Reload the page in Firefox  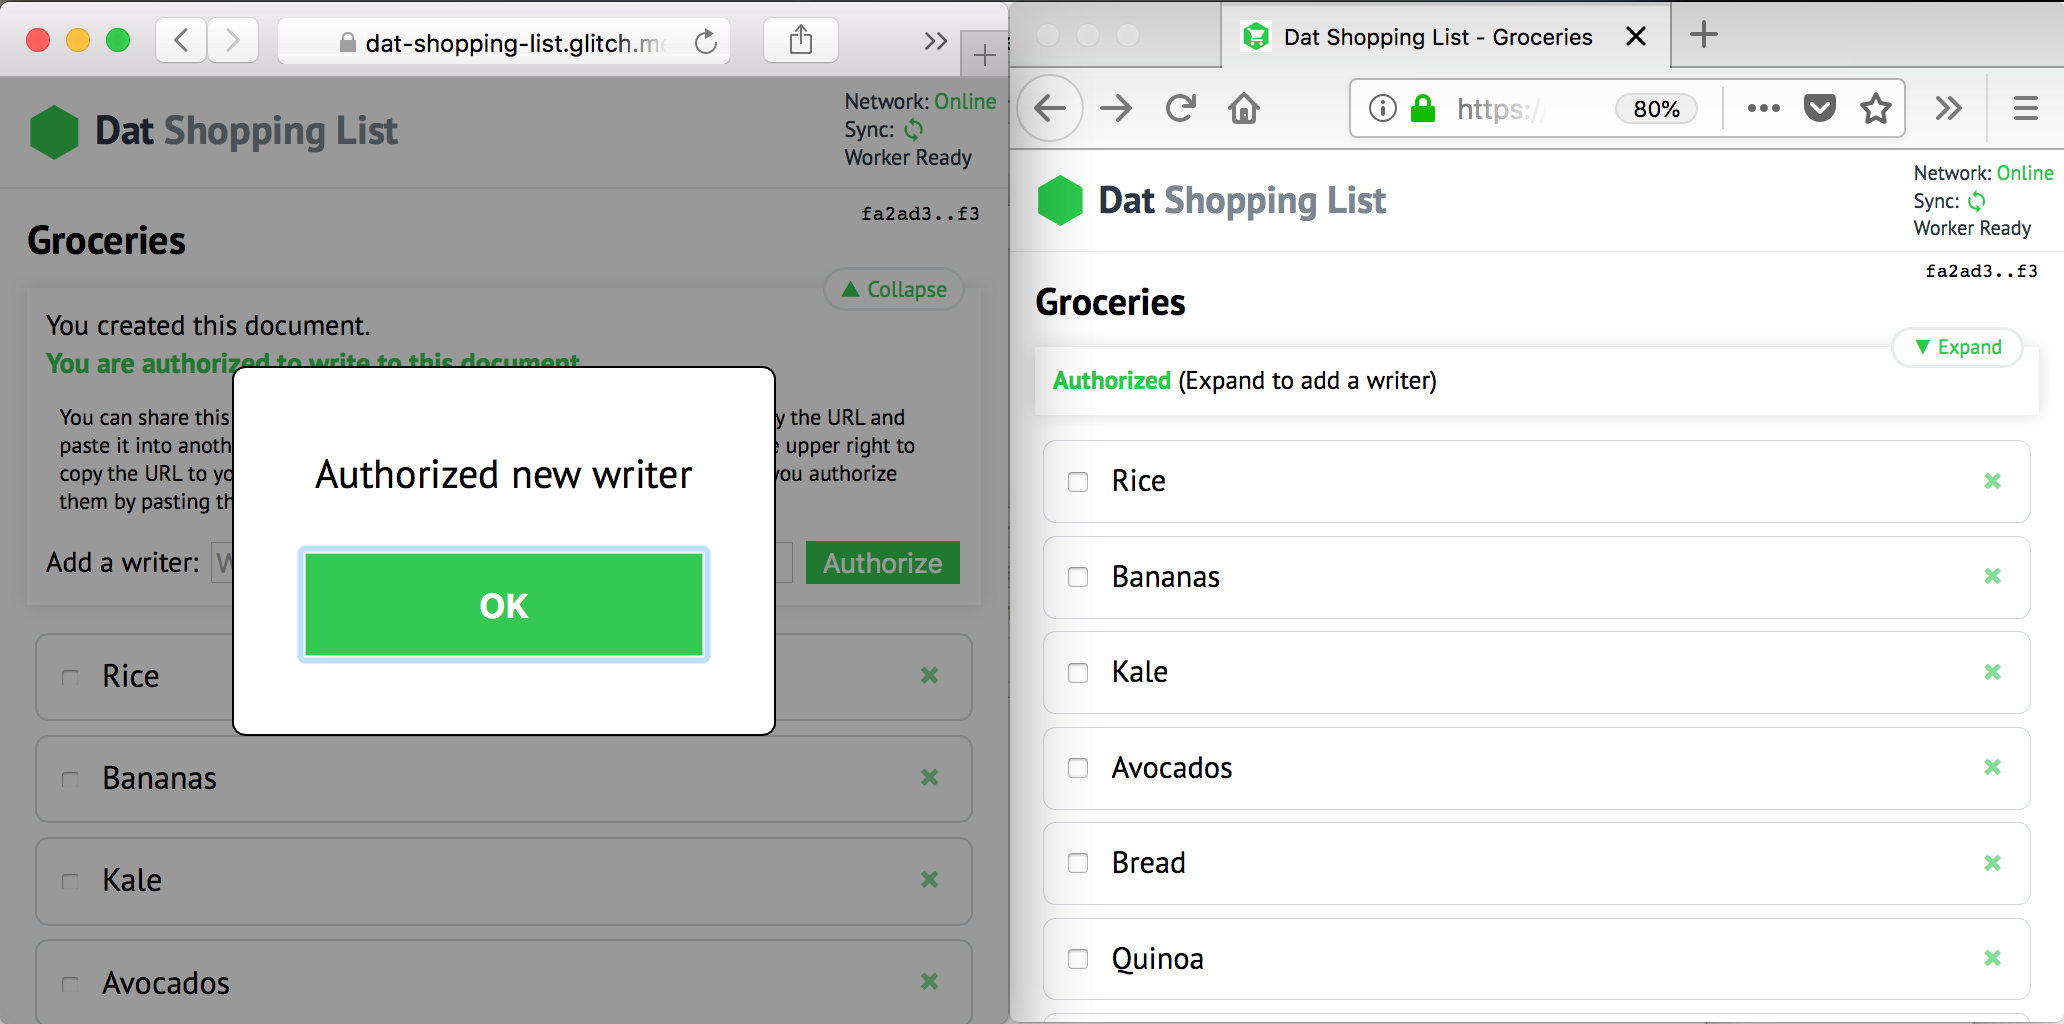pyautogui.click(x=1181, y=108)
